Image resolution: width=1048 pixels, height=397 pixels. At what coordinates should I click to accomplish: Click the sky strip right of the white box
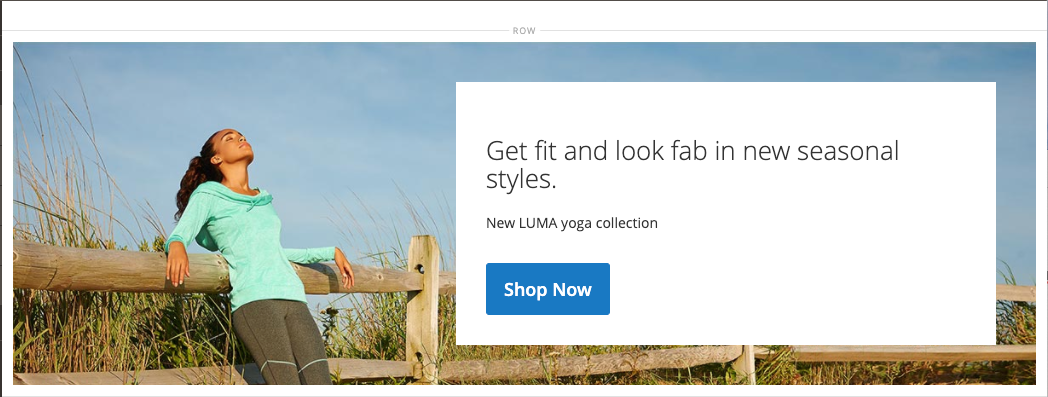pos(1015,167)
